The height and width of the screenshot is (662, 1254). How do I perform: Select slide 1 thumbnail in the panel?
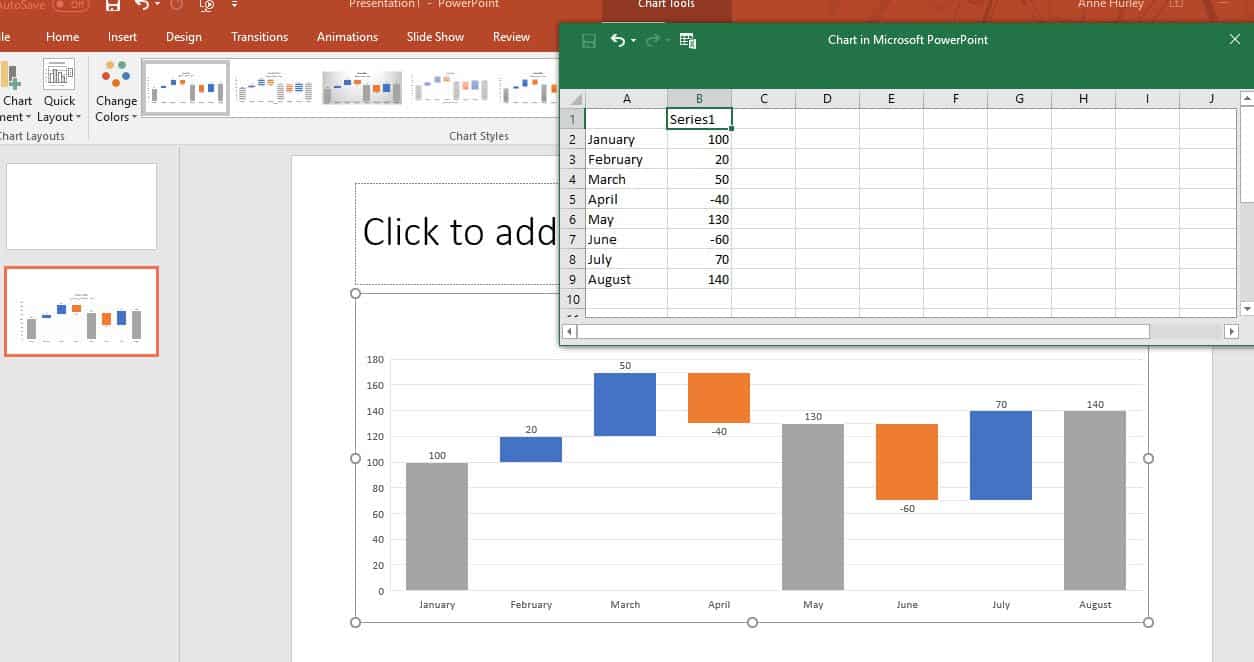click(81, 206)
